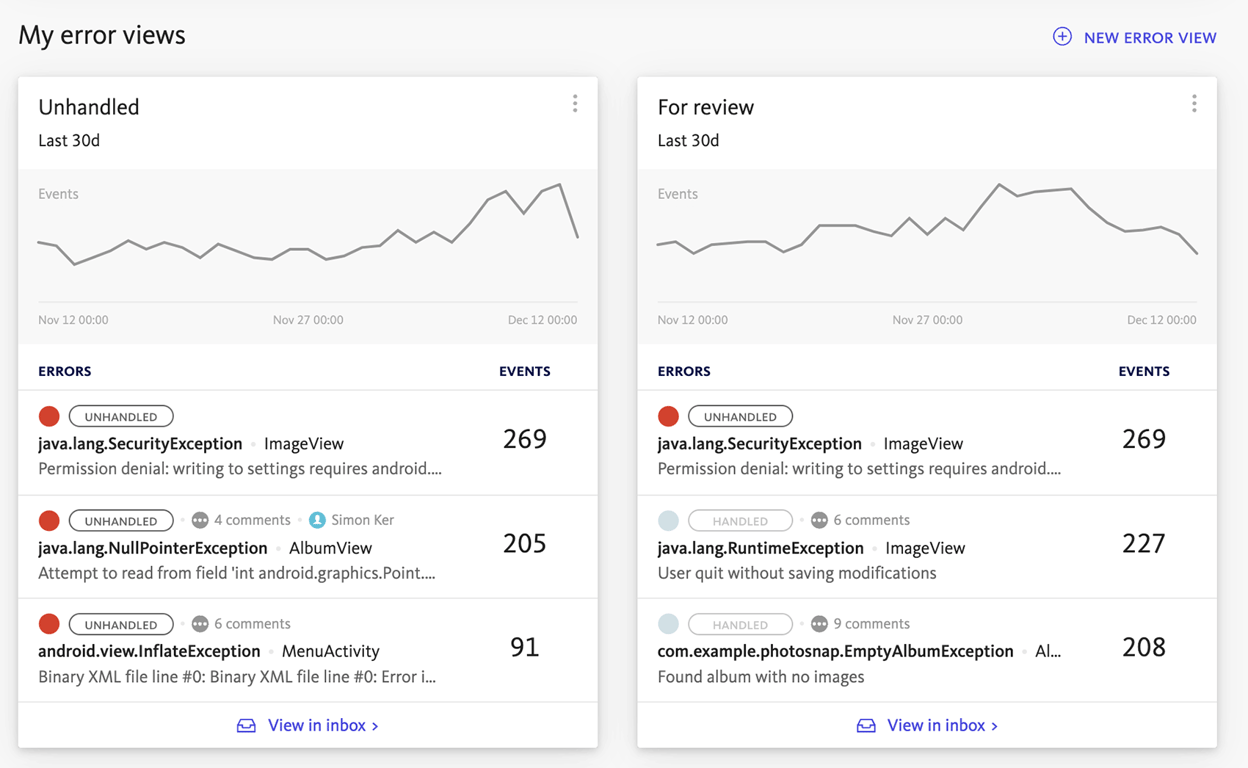Click For review card title

tap(706, 107)
